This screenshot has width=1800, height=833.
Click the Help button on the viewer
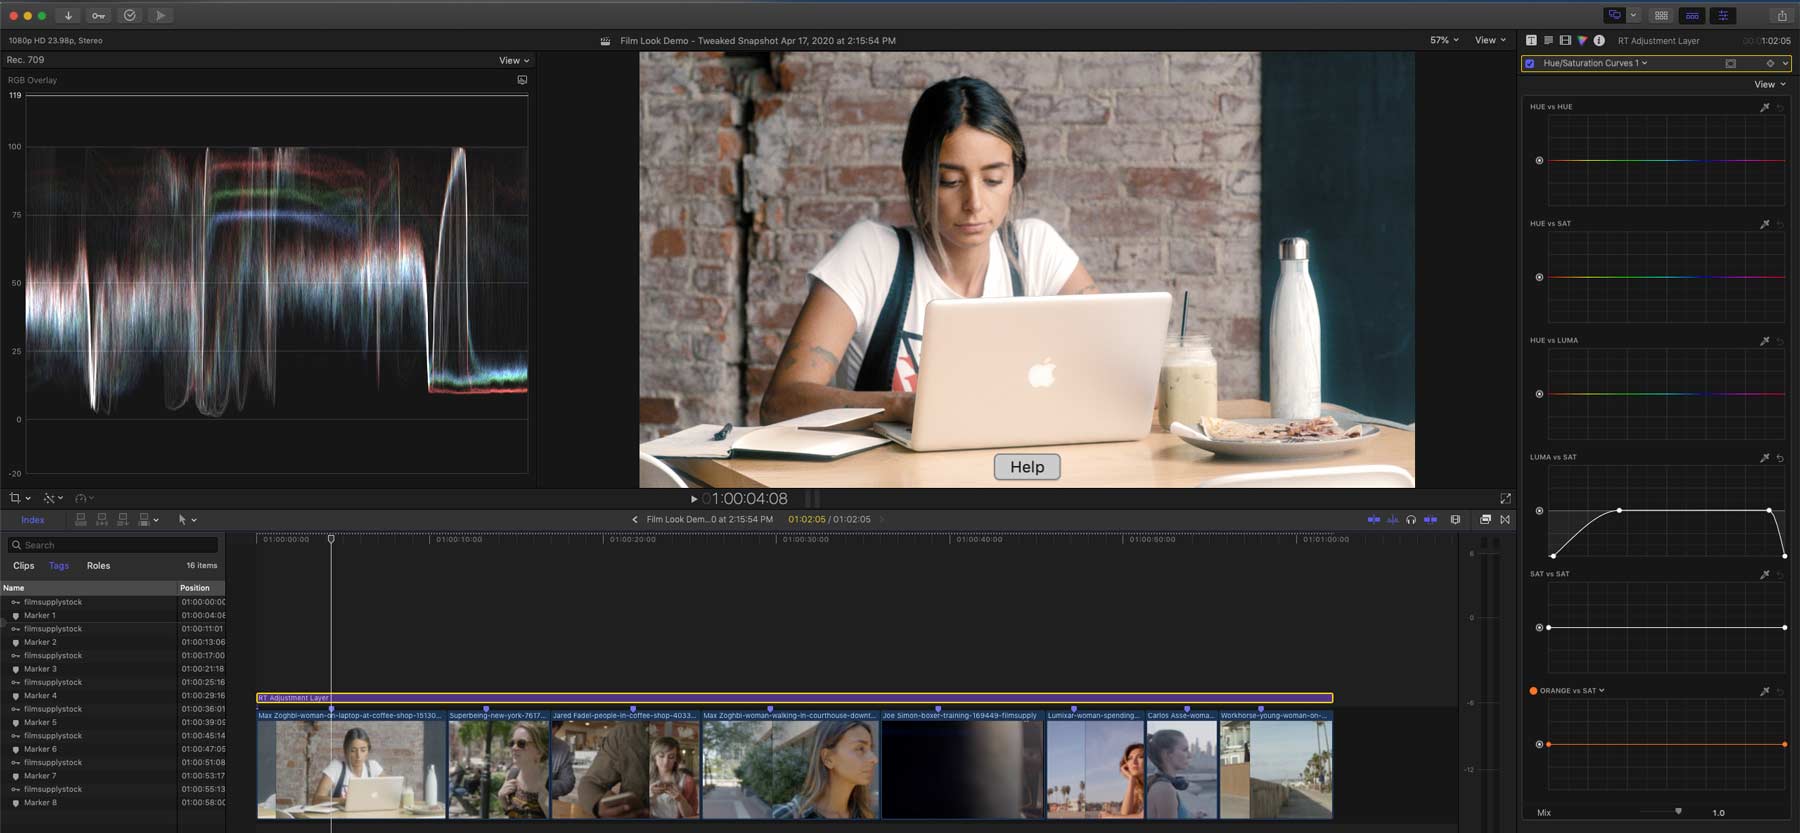click(x=1027, y=467)
